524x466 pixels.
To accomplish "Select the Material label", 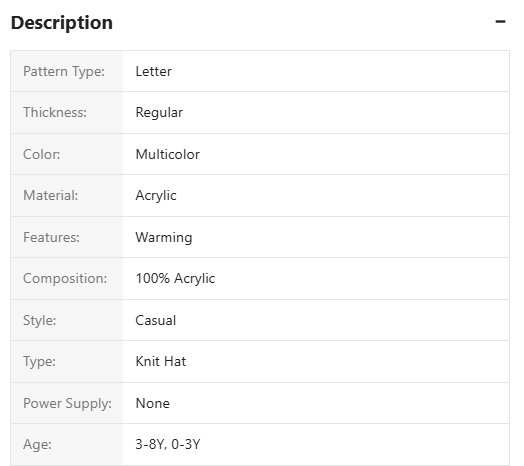I will 50,196.
